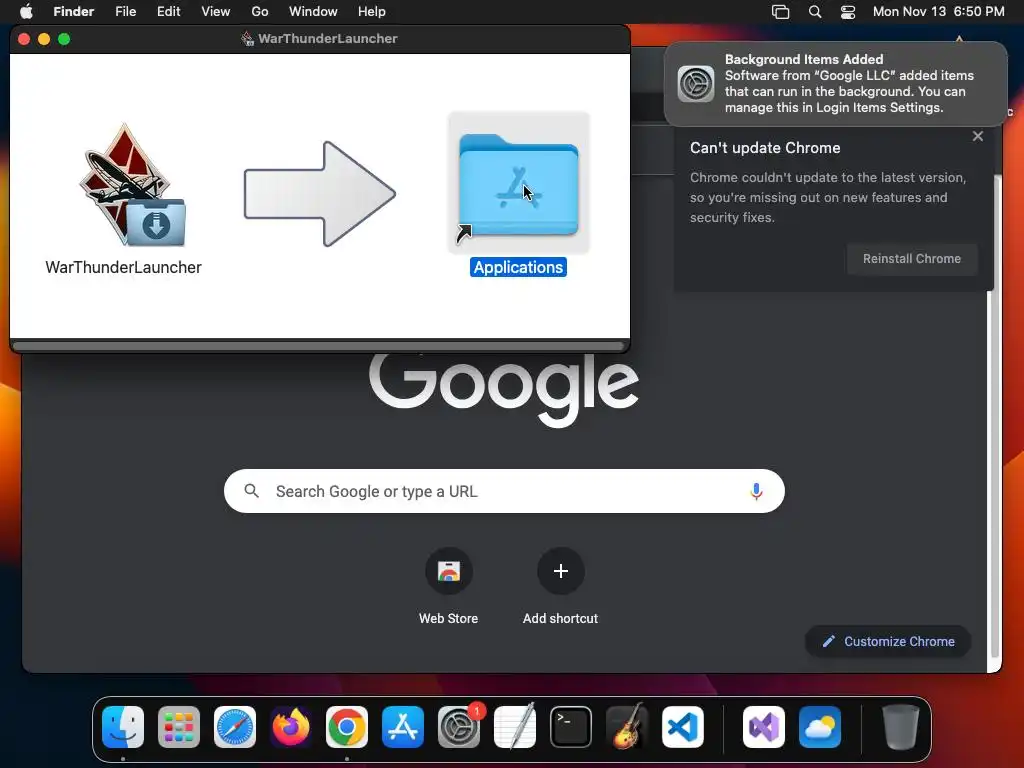Open Stage Manager in the menu bar
1024x768 pixels.
pos(780,12)
